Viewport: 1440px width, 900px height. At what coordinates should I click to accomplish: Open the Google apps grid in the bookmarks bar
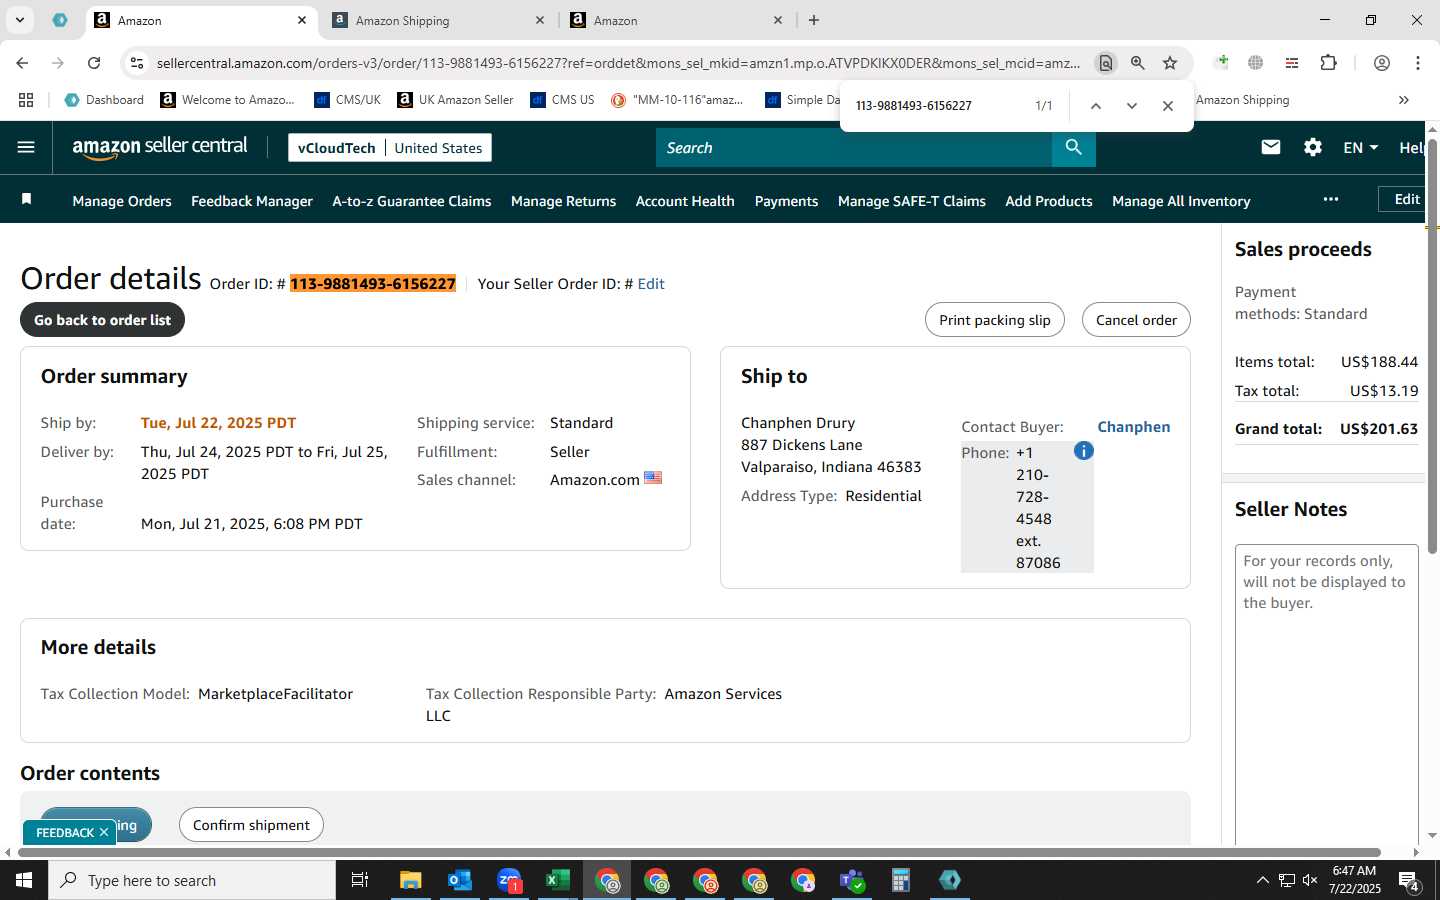click(26, 100)
